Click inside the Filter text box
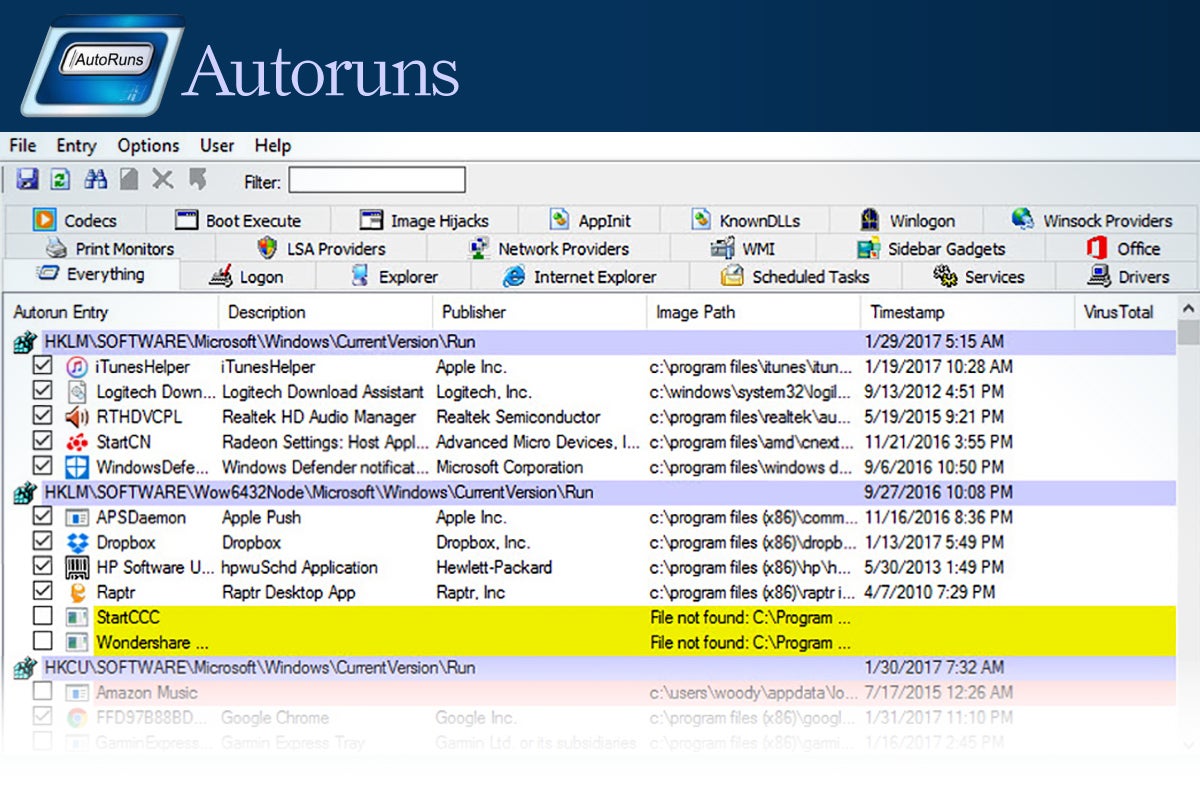The height and width of the screenshot is (800, 1200). point(377,180)
